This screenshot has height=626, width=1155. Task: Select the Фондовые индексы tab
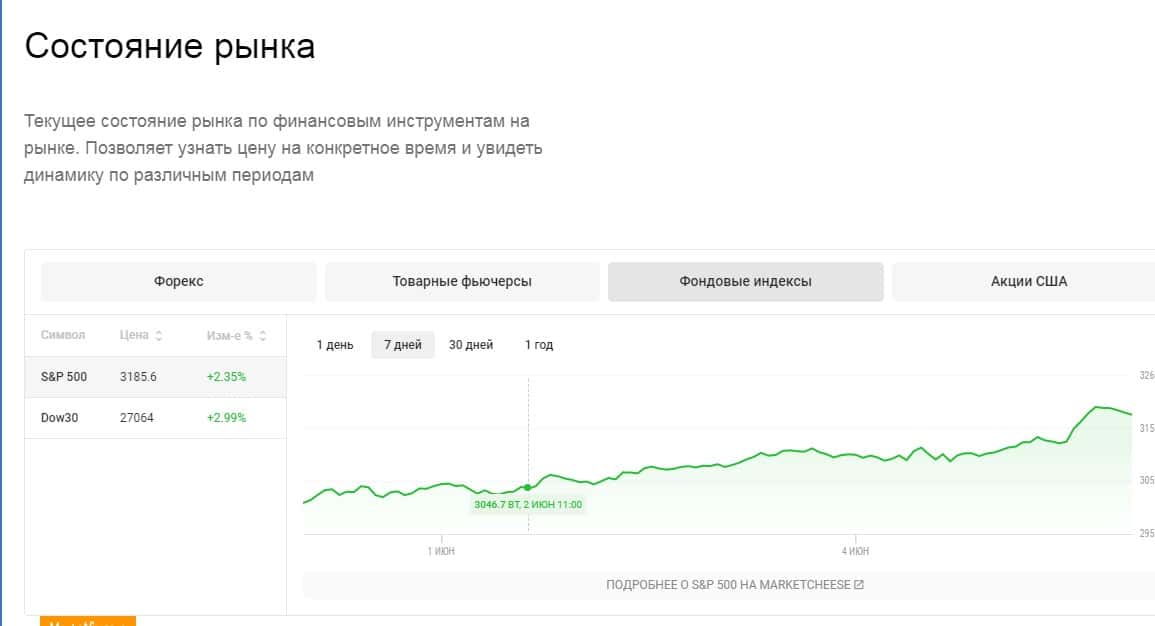click(x=745, y=282)
